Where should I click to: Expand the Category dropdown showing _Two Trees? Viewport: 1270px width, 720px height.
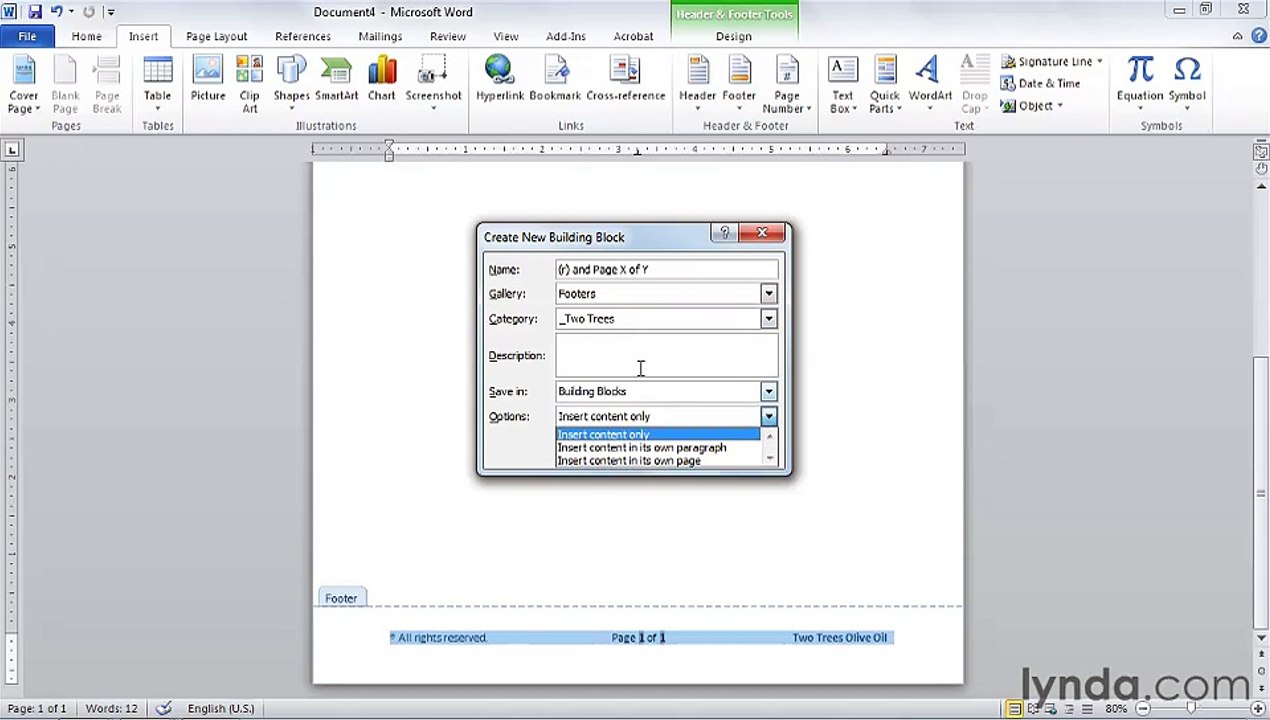coord(768,319)
